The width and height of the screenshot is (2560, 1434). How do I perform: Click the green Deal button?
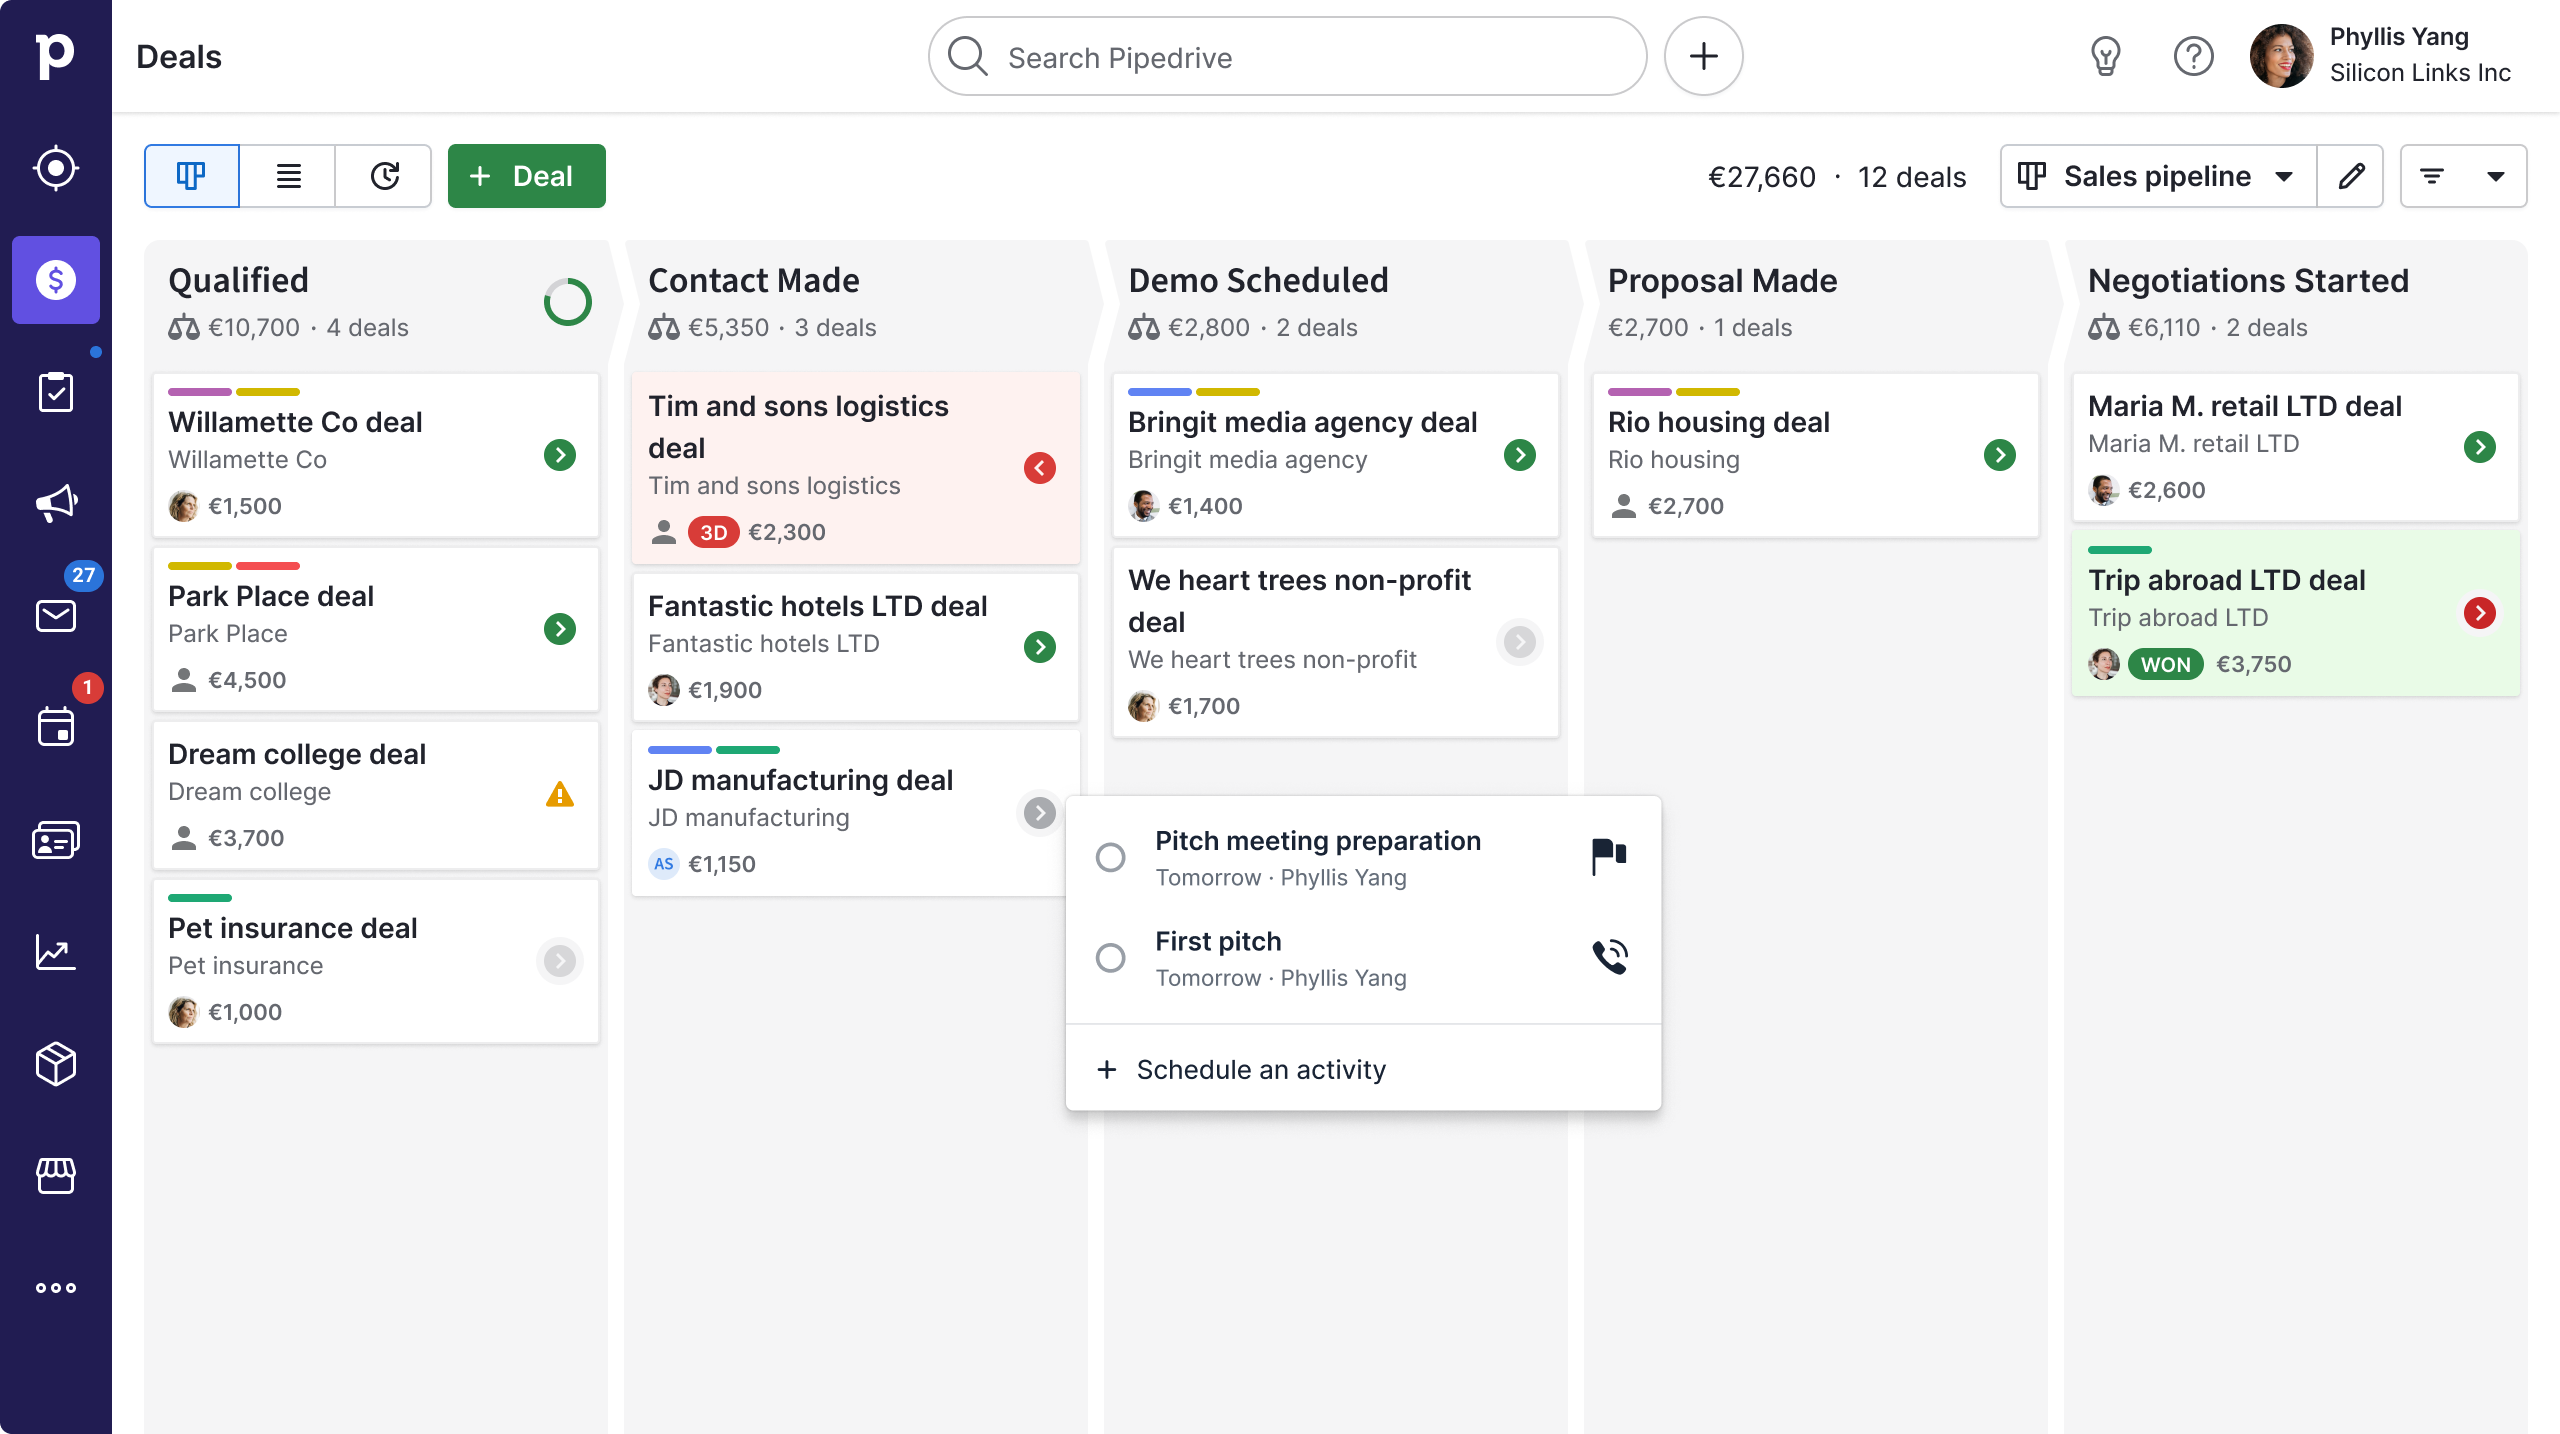tap(526, 176)
